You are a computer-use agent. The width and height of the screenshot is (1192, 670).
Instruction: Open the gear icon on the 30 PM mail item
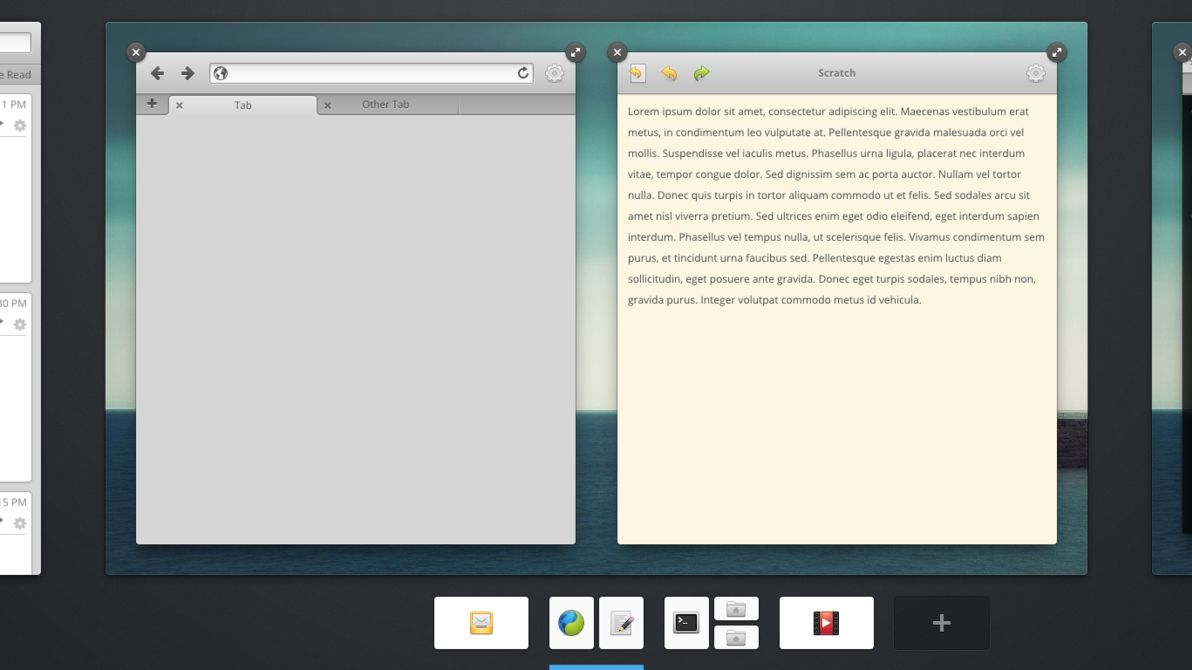click(20, 325)
